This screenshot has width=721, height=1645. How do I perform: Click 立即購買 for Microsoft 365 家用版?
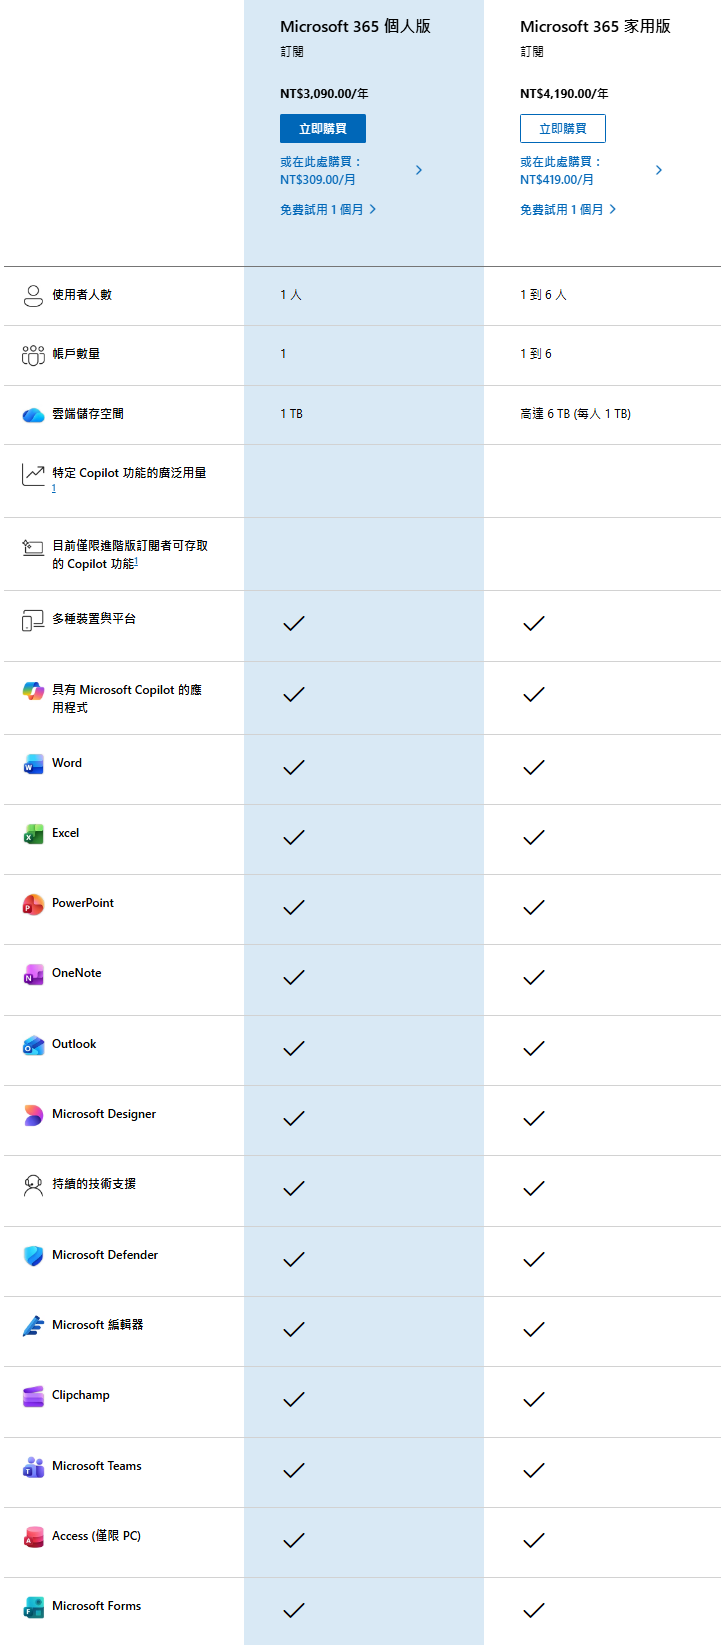point(562,129)
